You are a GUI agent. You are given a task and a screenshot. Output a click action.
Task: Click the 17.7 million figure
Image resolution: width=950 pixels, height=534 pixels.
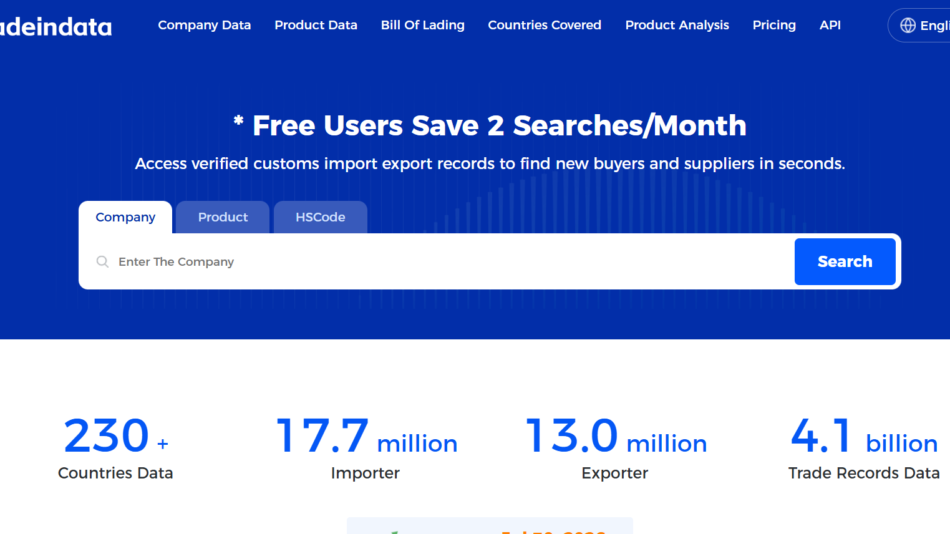366,435
